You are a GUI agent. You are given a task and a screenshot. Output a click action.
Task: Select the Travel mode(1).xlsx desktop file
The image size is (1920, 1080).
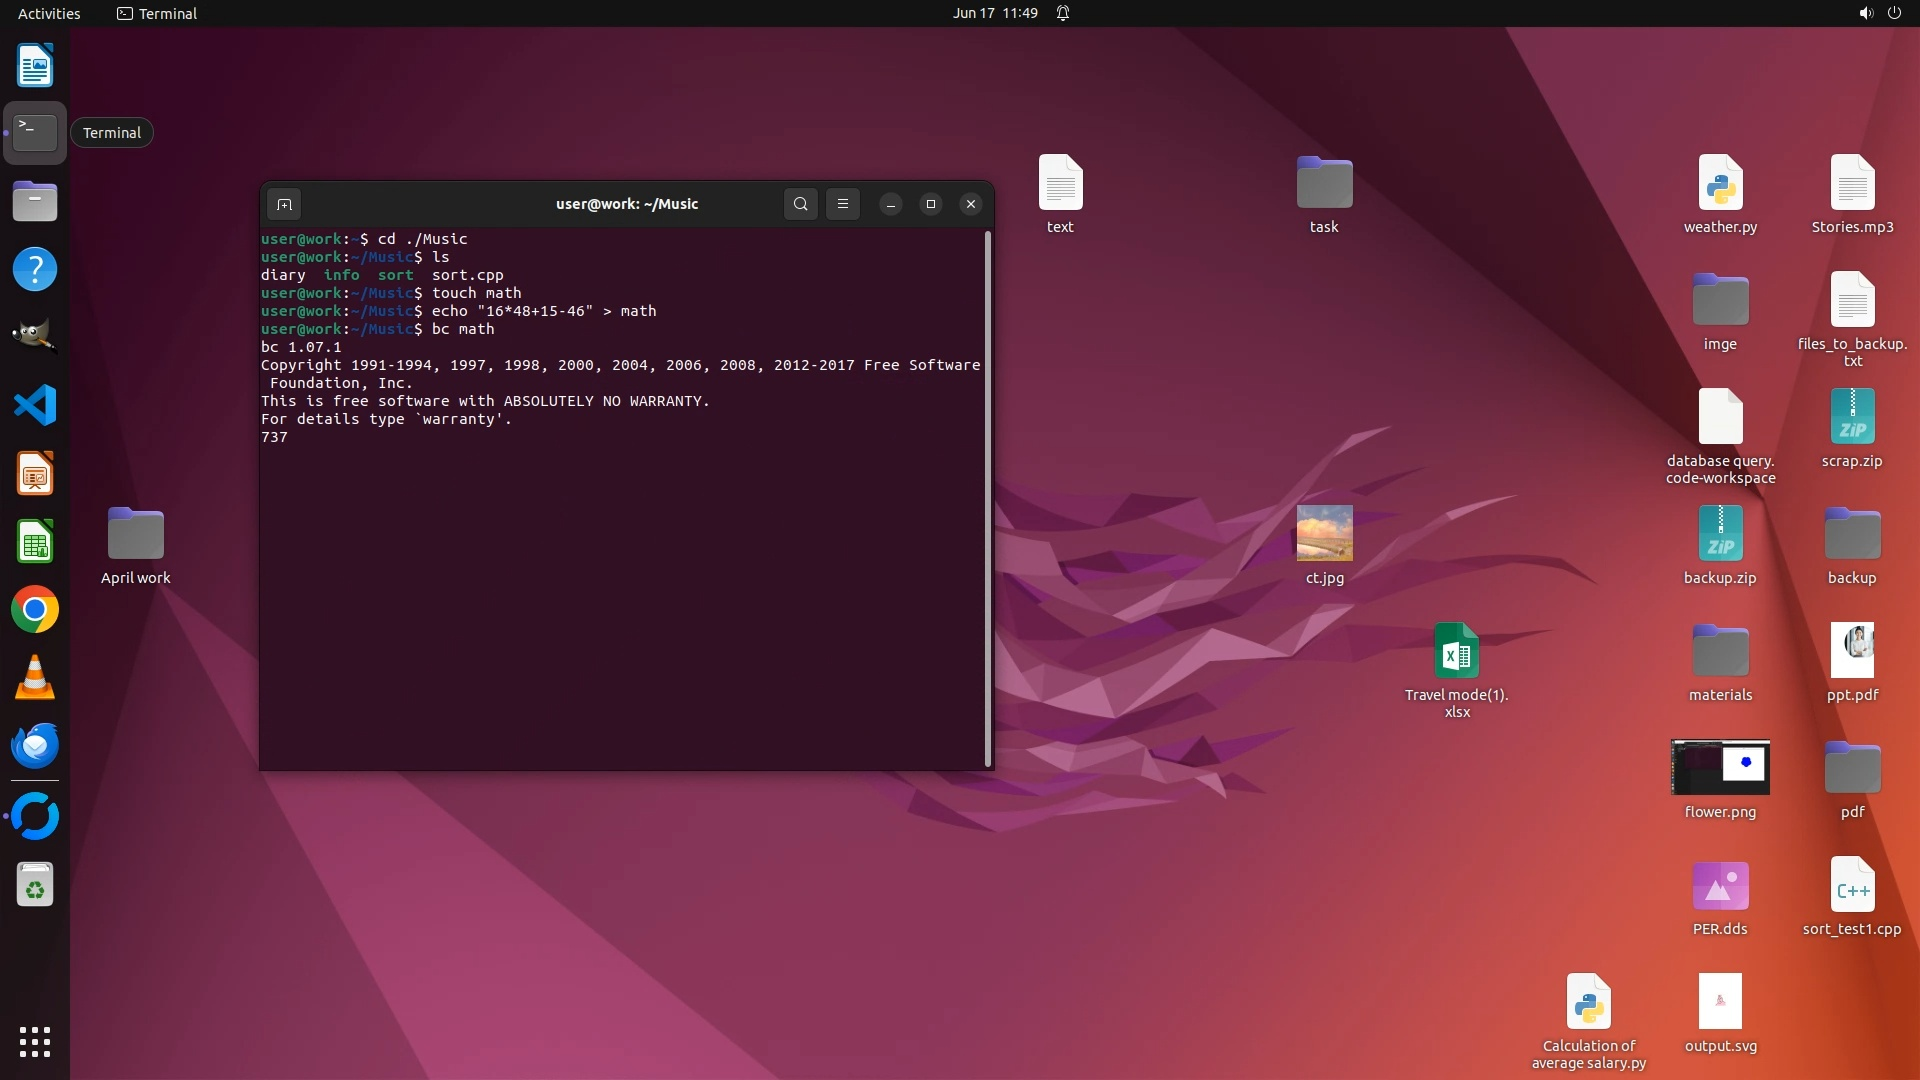pos(1456,651)
